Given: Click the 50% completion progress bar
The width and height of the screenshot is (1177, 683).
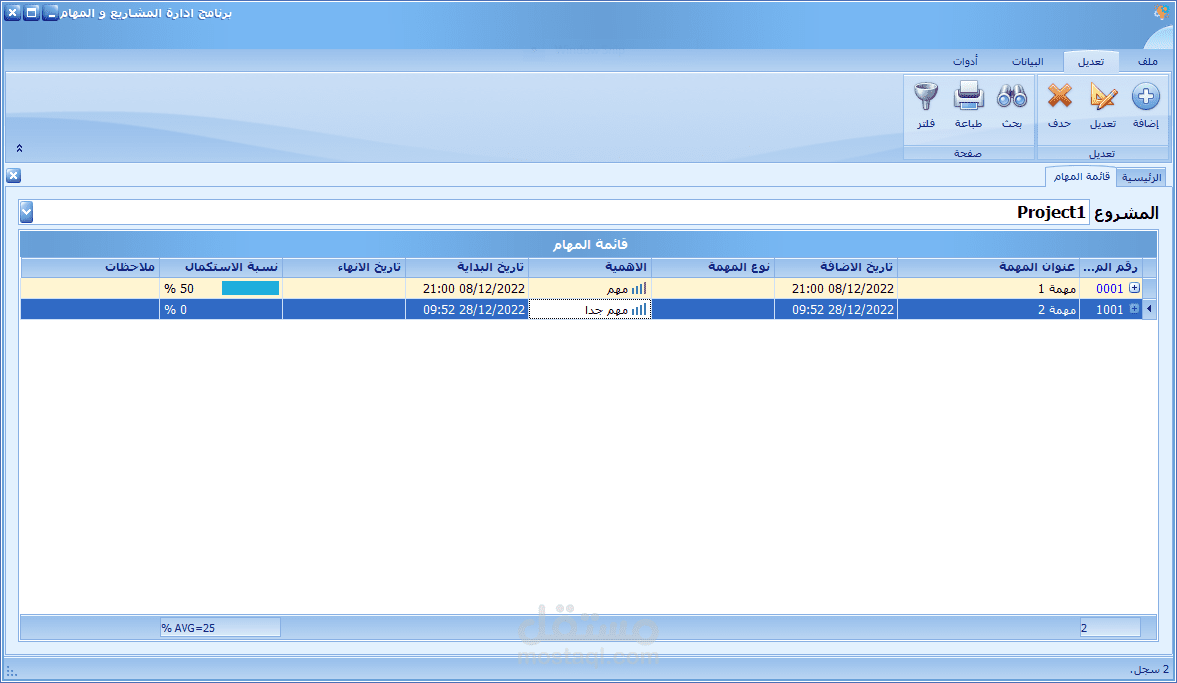Looking at the screenshot, I should click(250, 288).
